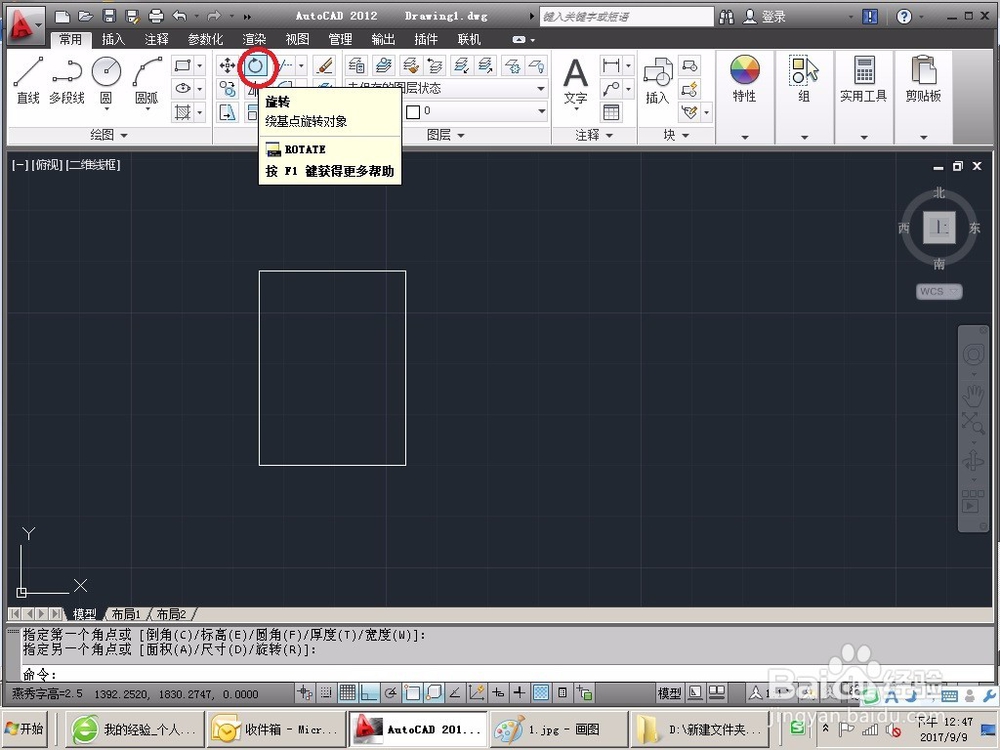This screenshot has width=1000, height=750.
Task: Click the Undo arrow icon
Action: click(180, 17)
